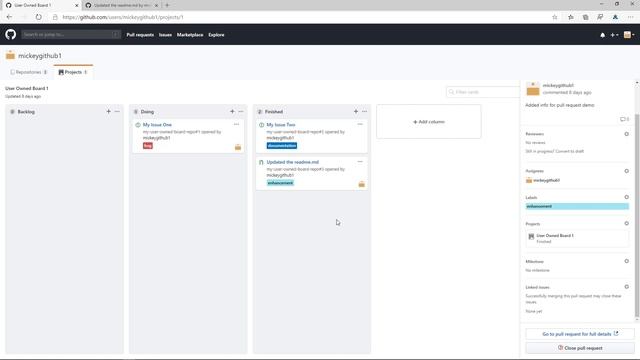Edit Linked issues with the gear icon

[627, 287]
